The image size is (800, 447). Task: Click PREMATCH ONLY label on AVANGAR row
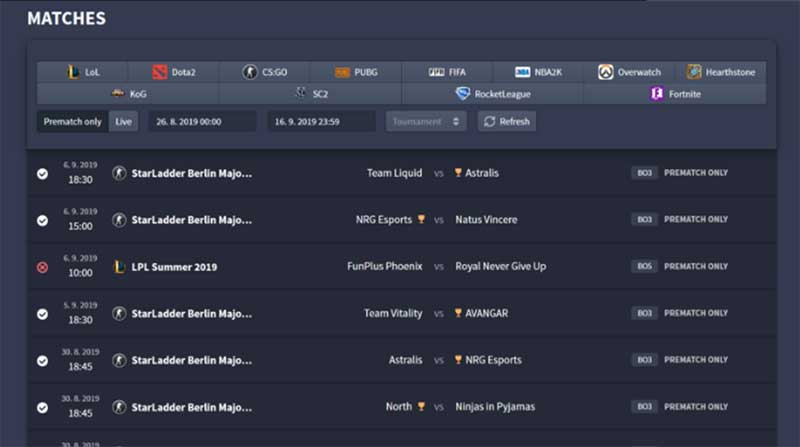point(696,313)
